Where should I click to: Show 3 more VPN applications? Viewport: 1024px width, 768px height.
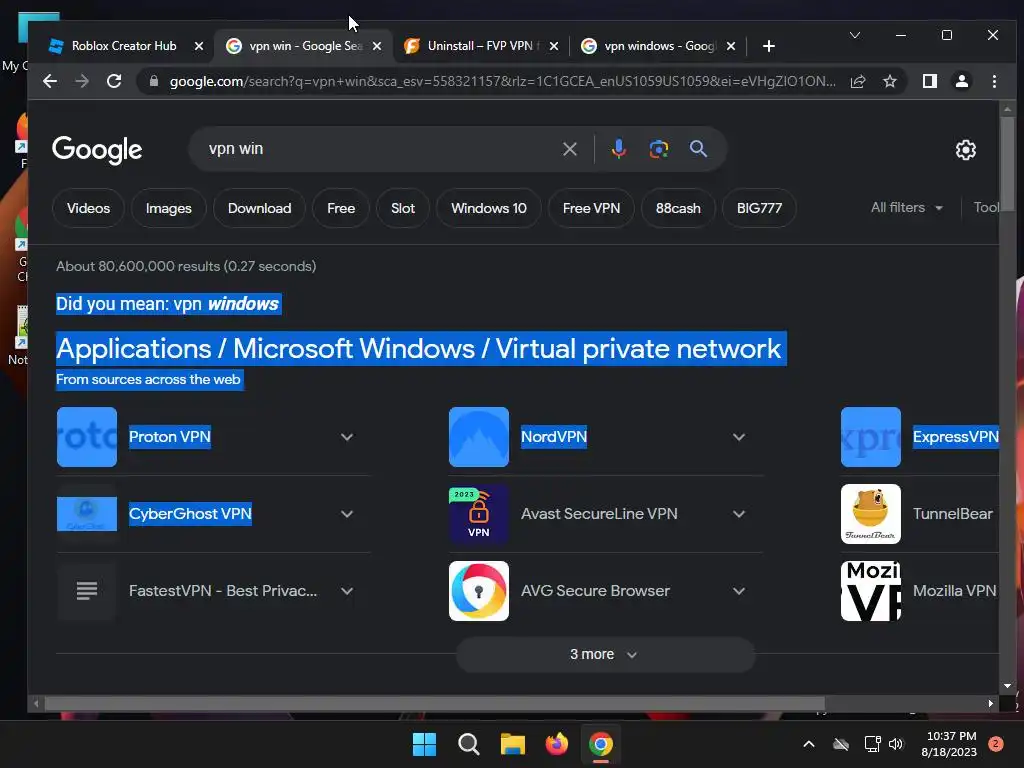tap(605, 654)
